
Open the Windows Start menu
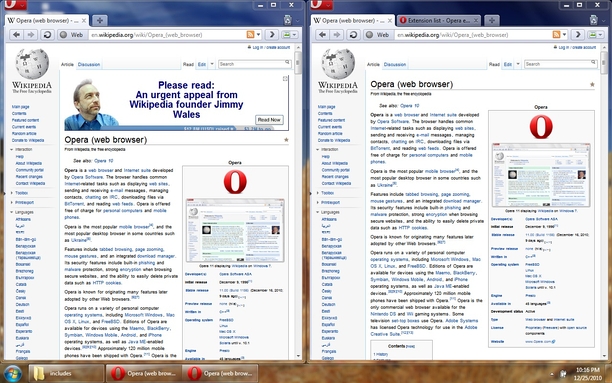coord(13,374)
